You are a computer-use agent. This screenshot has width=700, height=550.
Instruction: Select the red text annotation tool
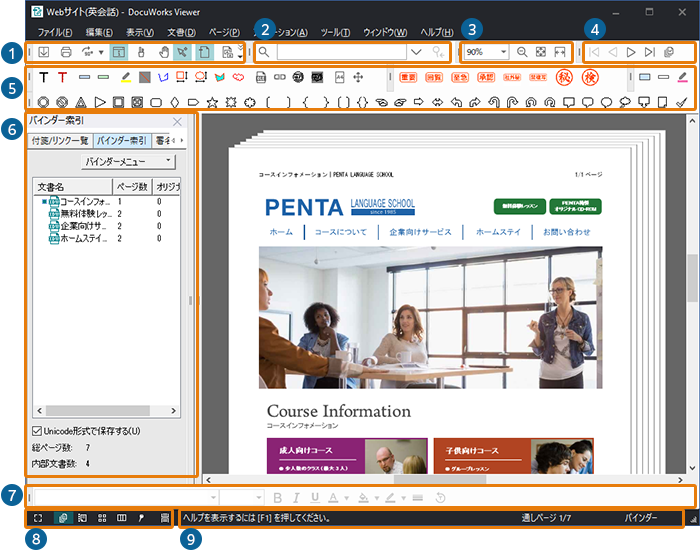[62, 77]
